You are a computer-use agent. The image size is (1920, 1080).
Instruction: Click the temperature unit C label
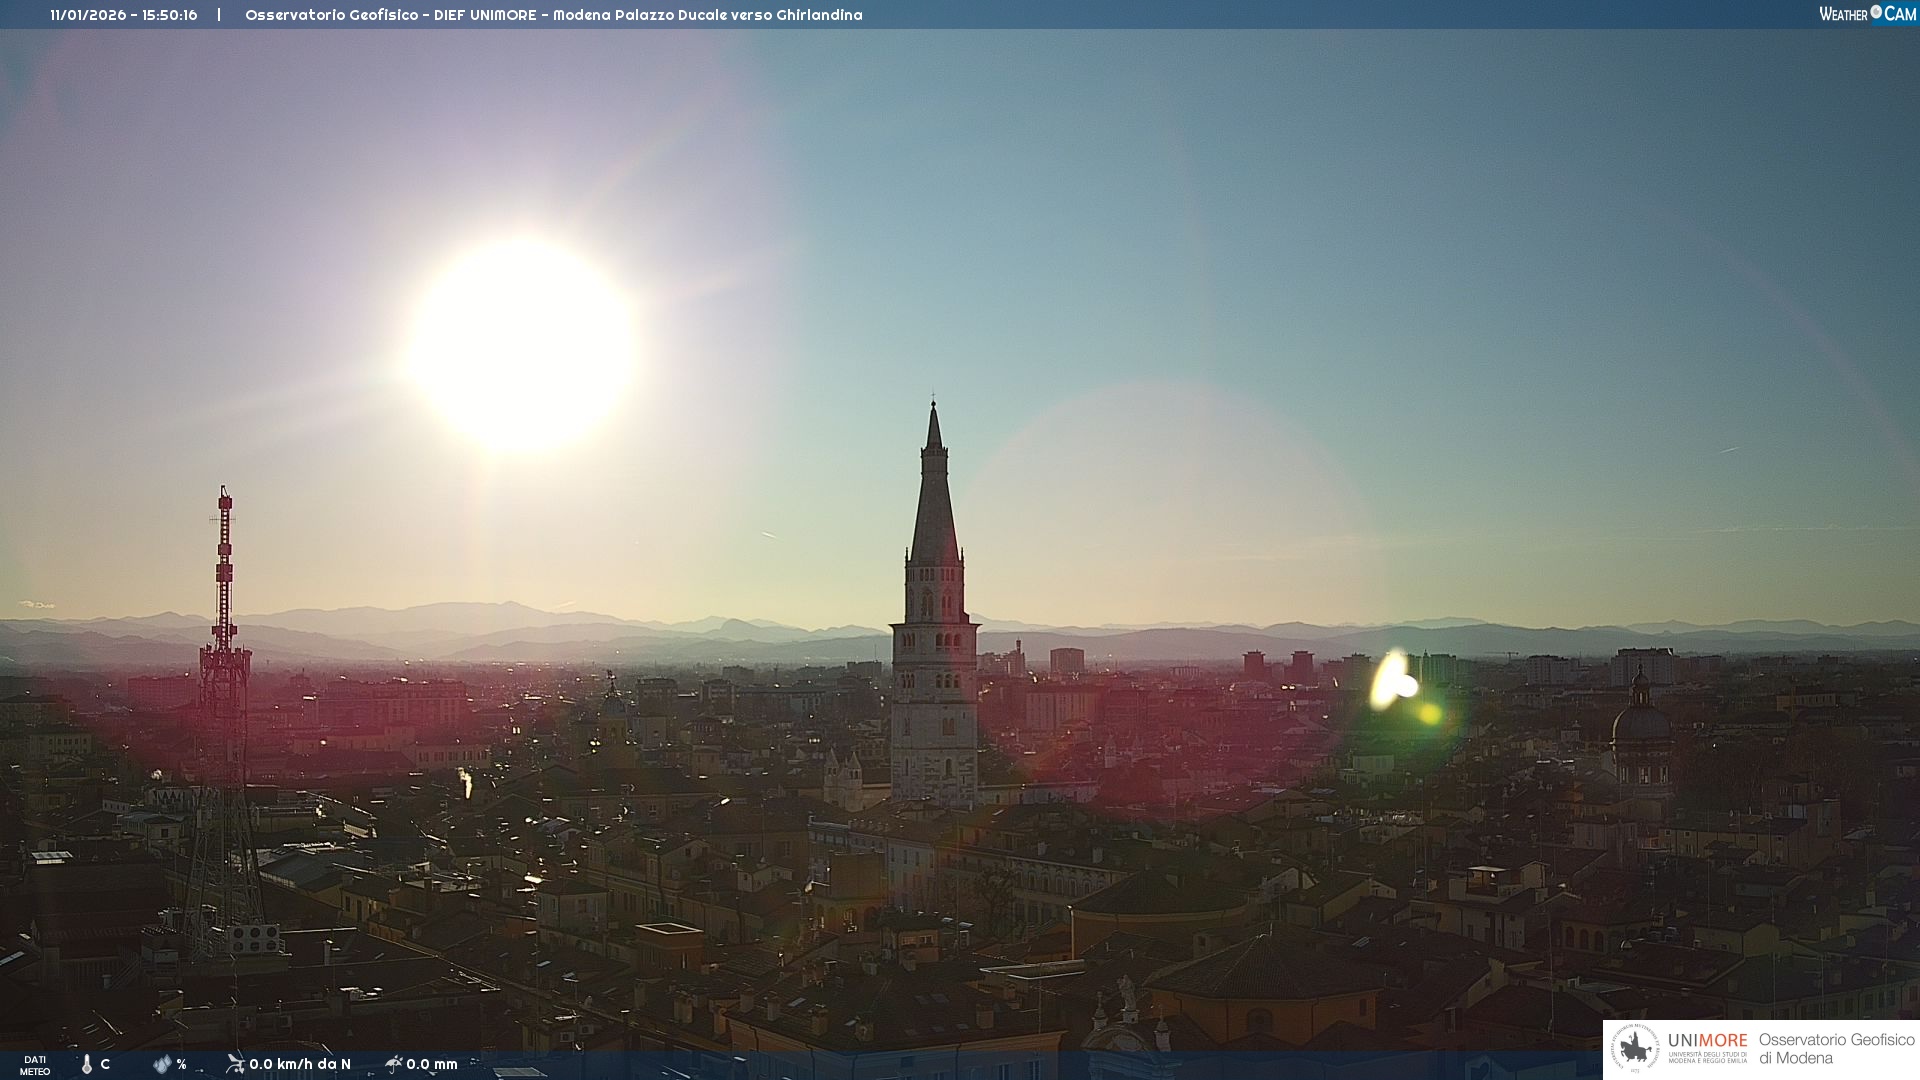point(105,1064)
